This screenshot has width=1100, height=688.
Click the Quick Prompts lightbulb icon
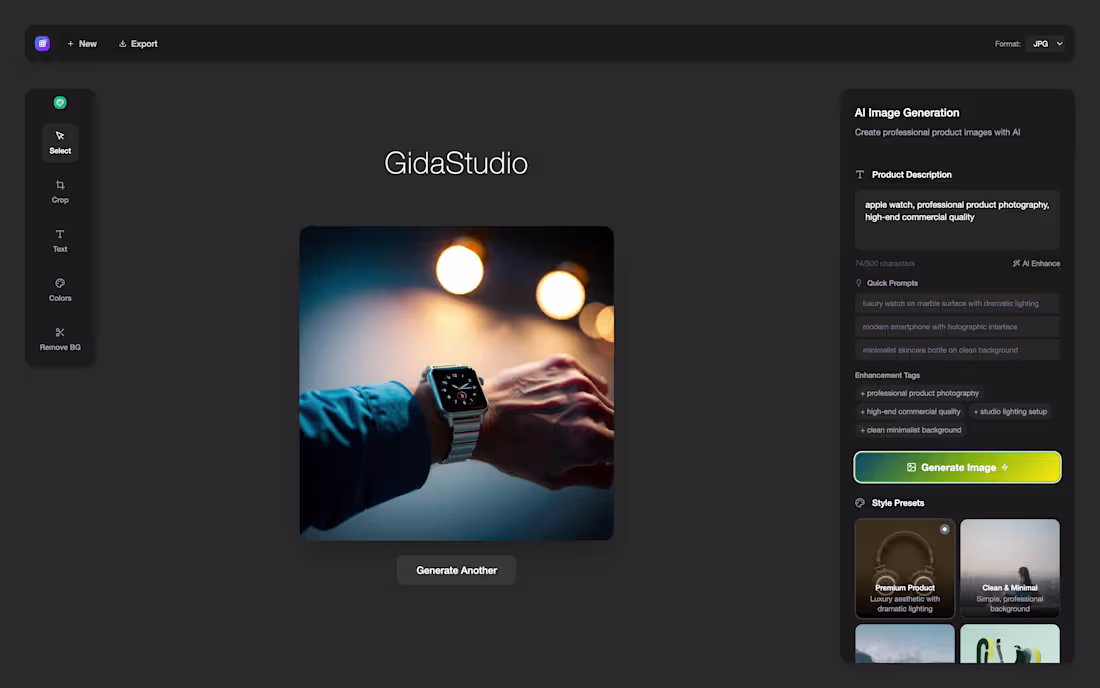click(859, 283)
